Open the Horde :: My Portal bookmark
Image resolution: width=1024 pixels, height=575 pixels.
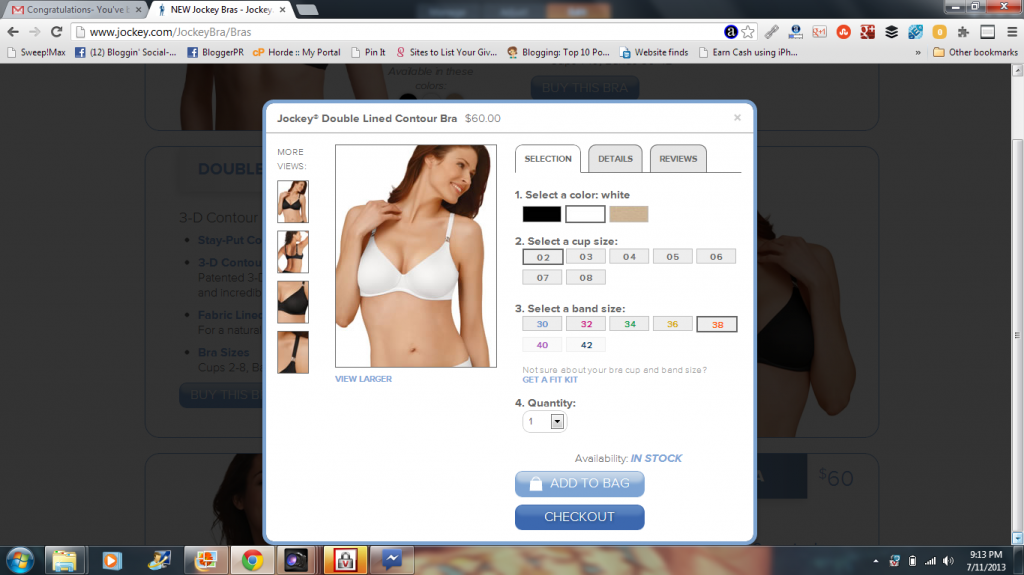pos(297,52)
